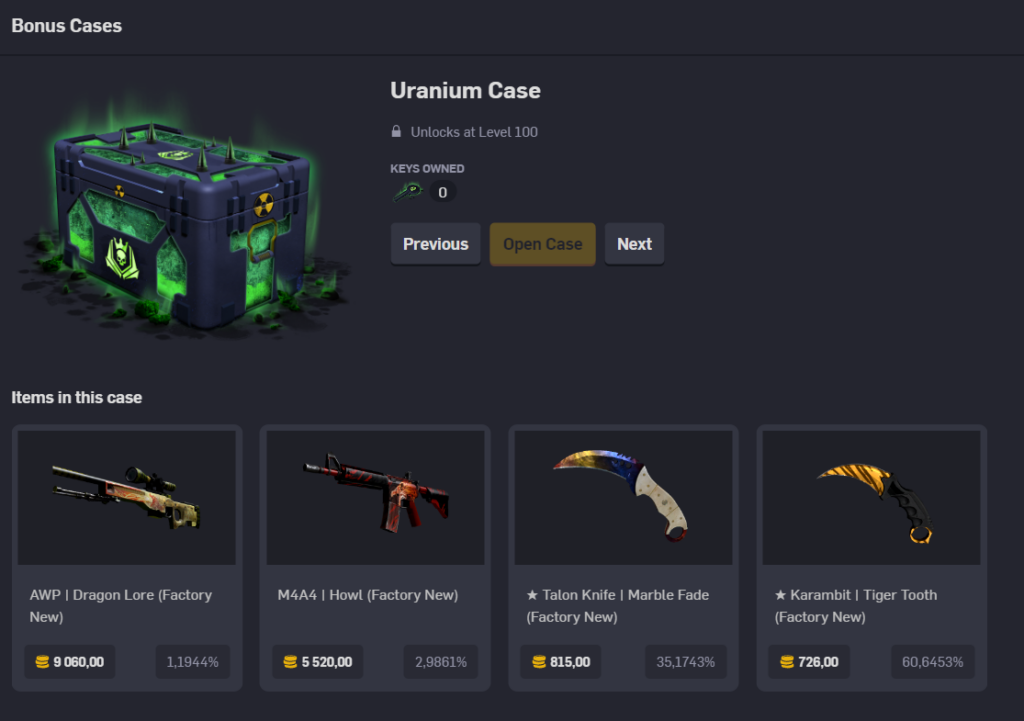Click the coin icon next to 726,00
This screenshot has height=721, width=1024.
pos(787,662)
